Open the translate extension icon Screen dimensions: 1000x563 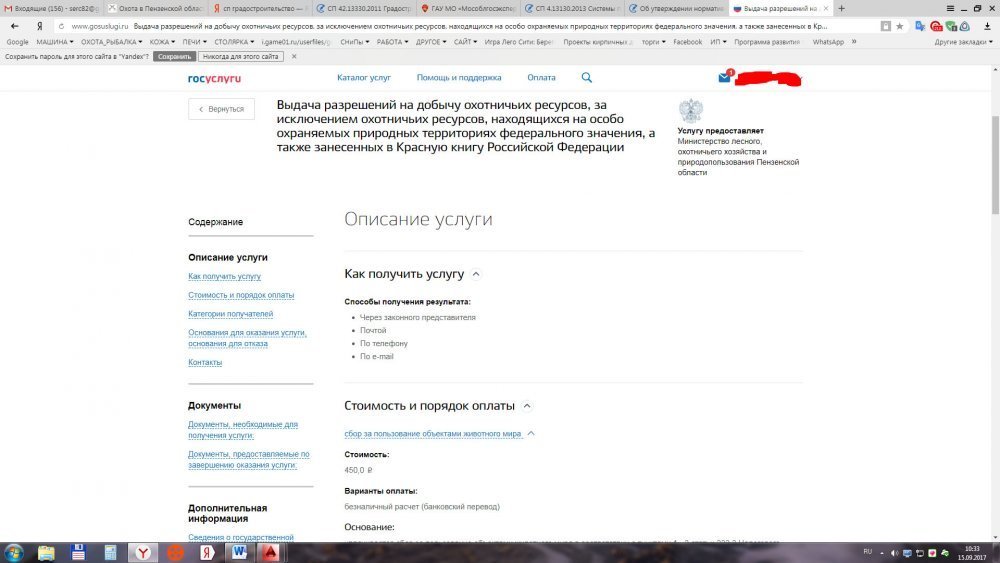(920, 26)
